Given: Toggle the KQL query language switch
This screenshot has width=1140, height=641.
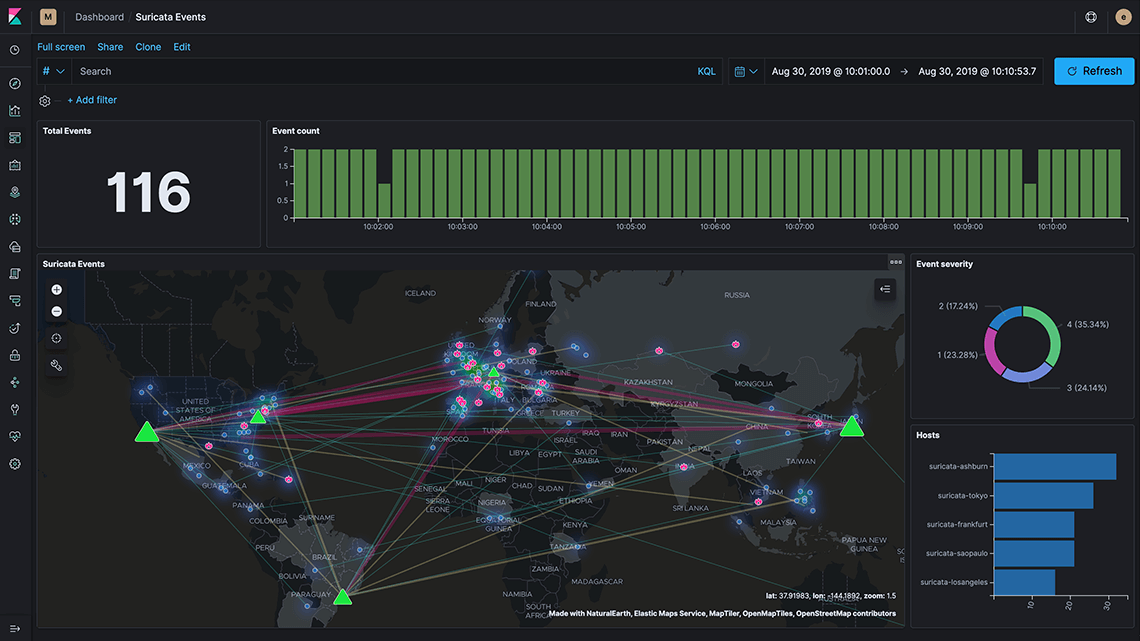Looking at the screenshot, I should point(706,71).
